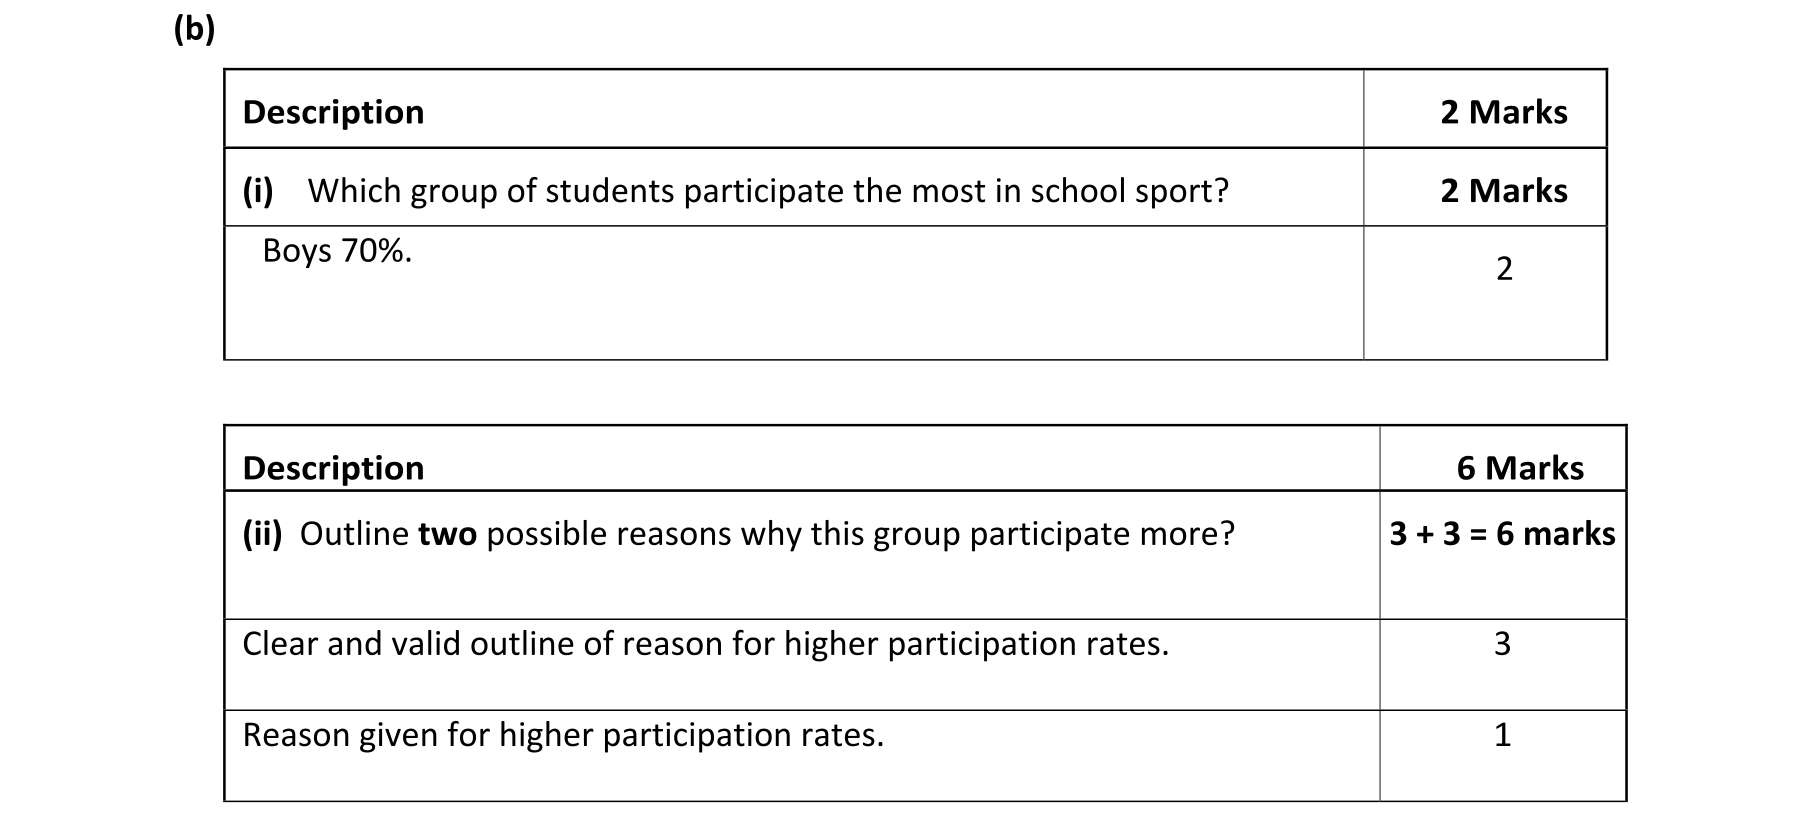Screen dimensions: 1818x833
Task: Click the mark value "1" in last row
Action: [x=1502, y=735]
